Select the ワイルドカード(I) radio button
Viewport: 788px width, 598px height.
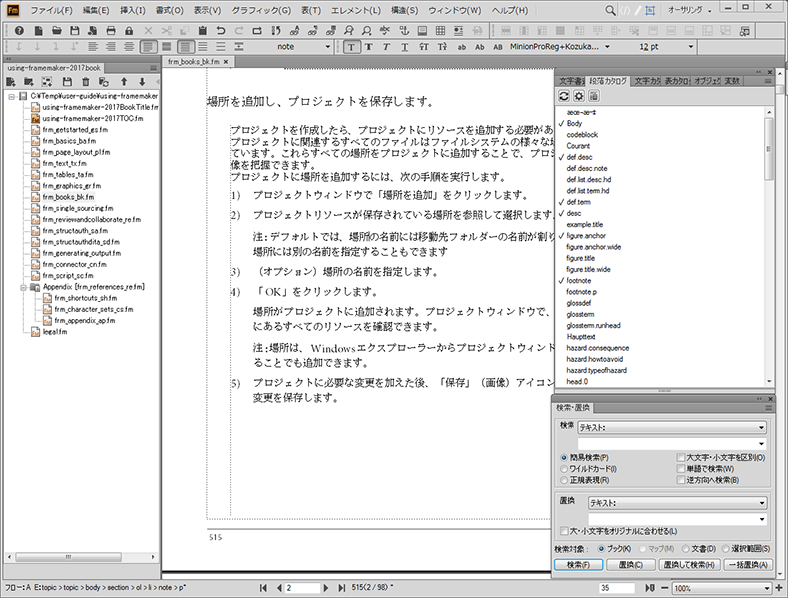(x=564, y=468)
